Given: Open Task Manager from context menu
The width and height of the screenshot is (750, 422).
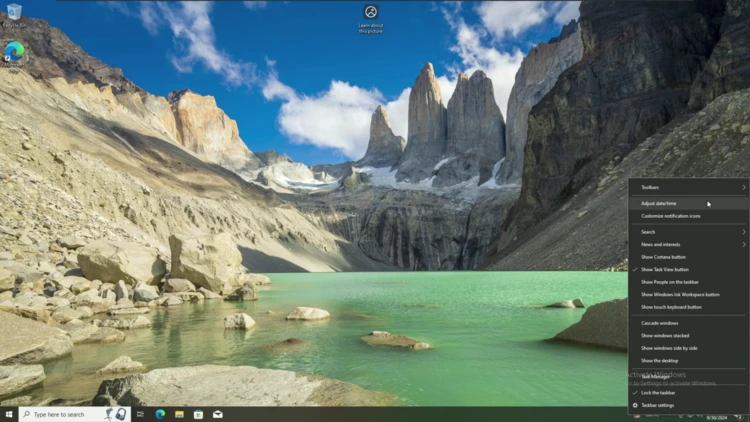Looking at the screenshot, I should tap(688, 377).
